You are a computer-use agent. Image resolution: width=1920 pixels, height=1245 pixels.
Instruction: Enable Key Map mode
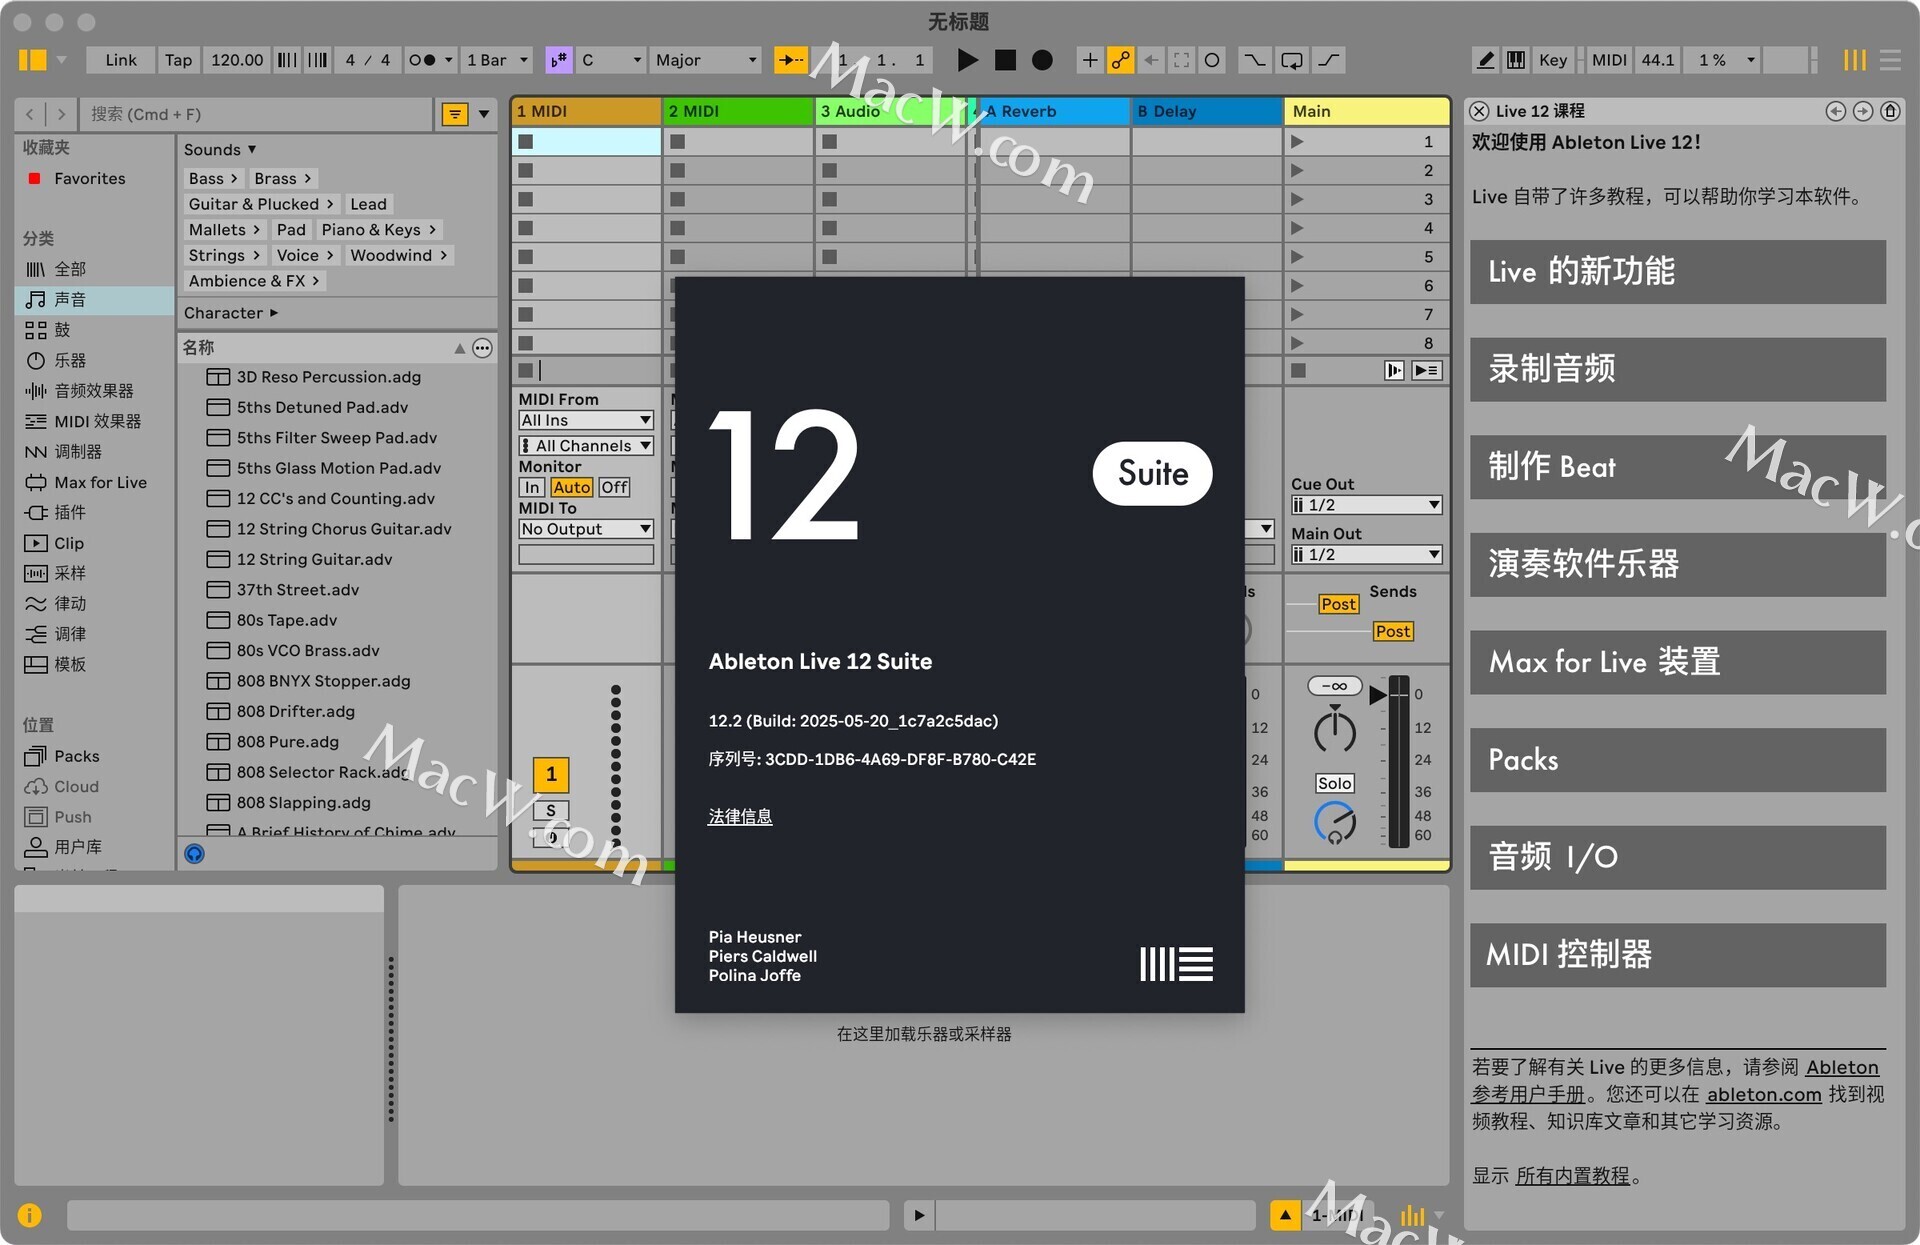pyautogui.click(x=1553, y=60)
